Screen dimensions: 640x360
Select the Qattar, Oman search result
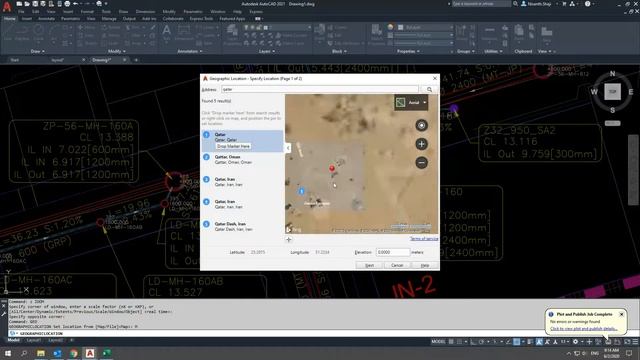(242, 160)
